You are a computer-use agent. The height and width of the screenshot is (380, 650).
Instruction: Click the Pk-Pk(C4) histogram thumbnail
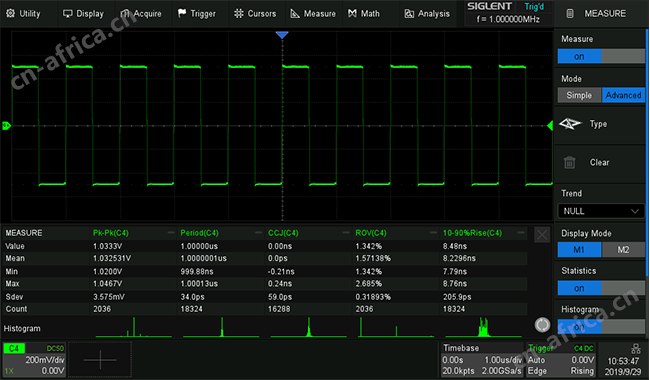coord(133,327)
